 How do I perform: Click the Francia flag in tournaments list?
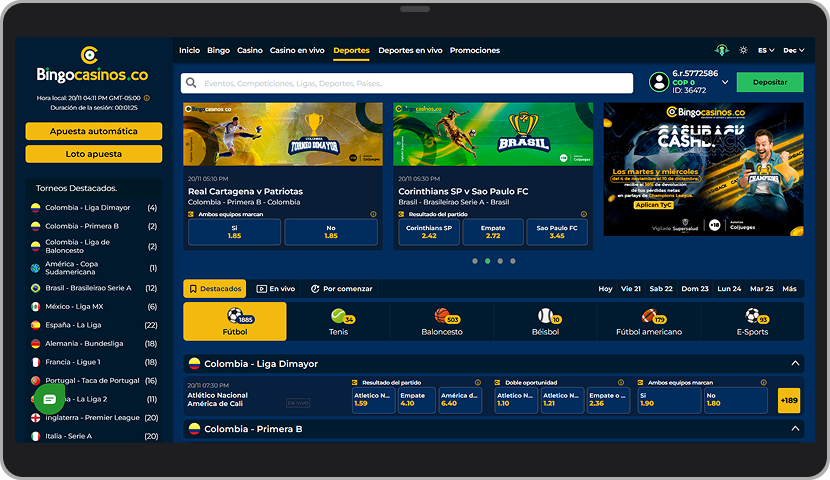[x=35, y=362]
